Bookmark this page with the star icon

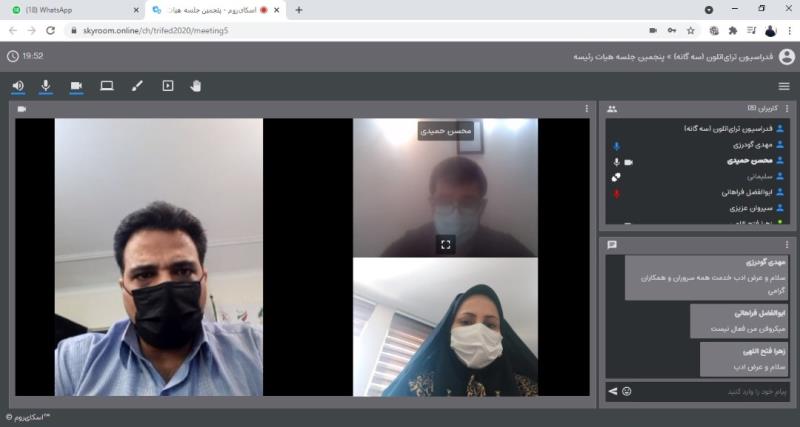[691, 31]
